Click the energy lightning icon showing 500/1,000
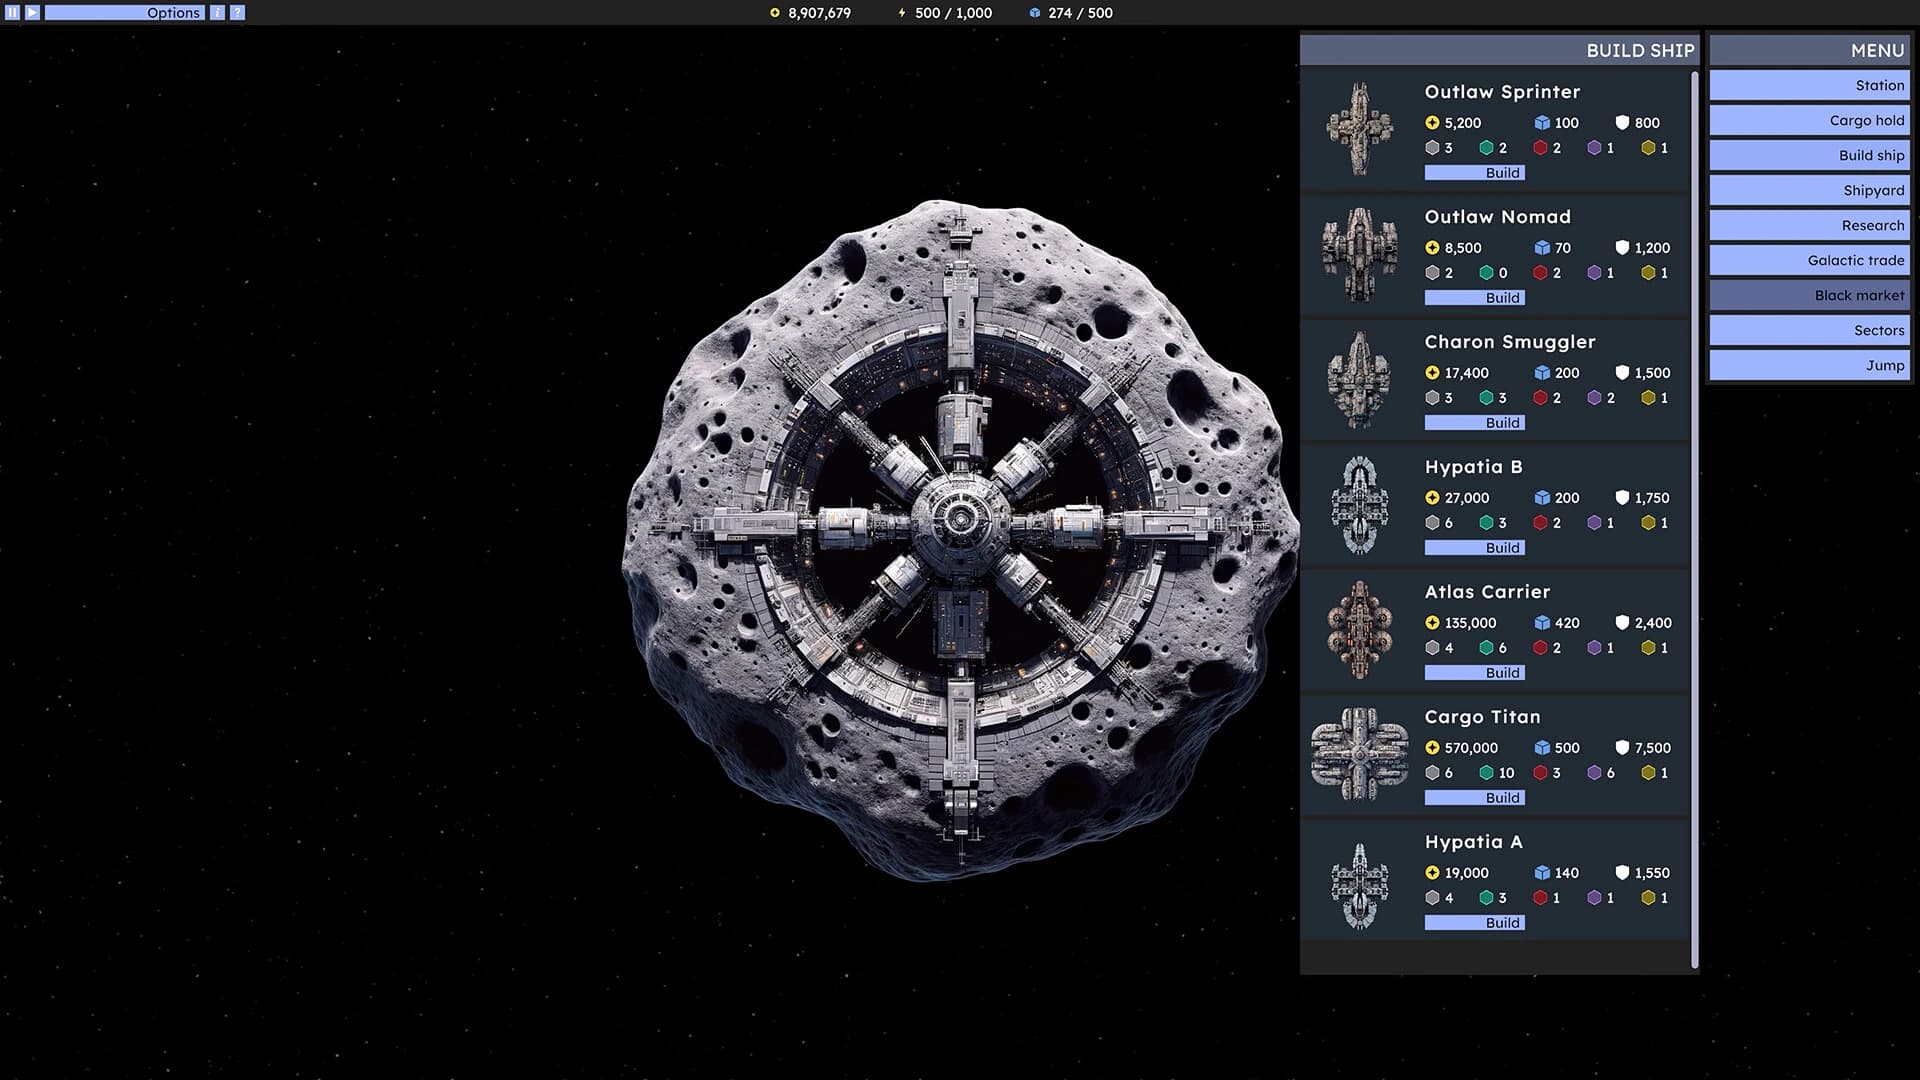The width and height of the screenshot is (1920, 1080). [903, 13]
